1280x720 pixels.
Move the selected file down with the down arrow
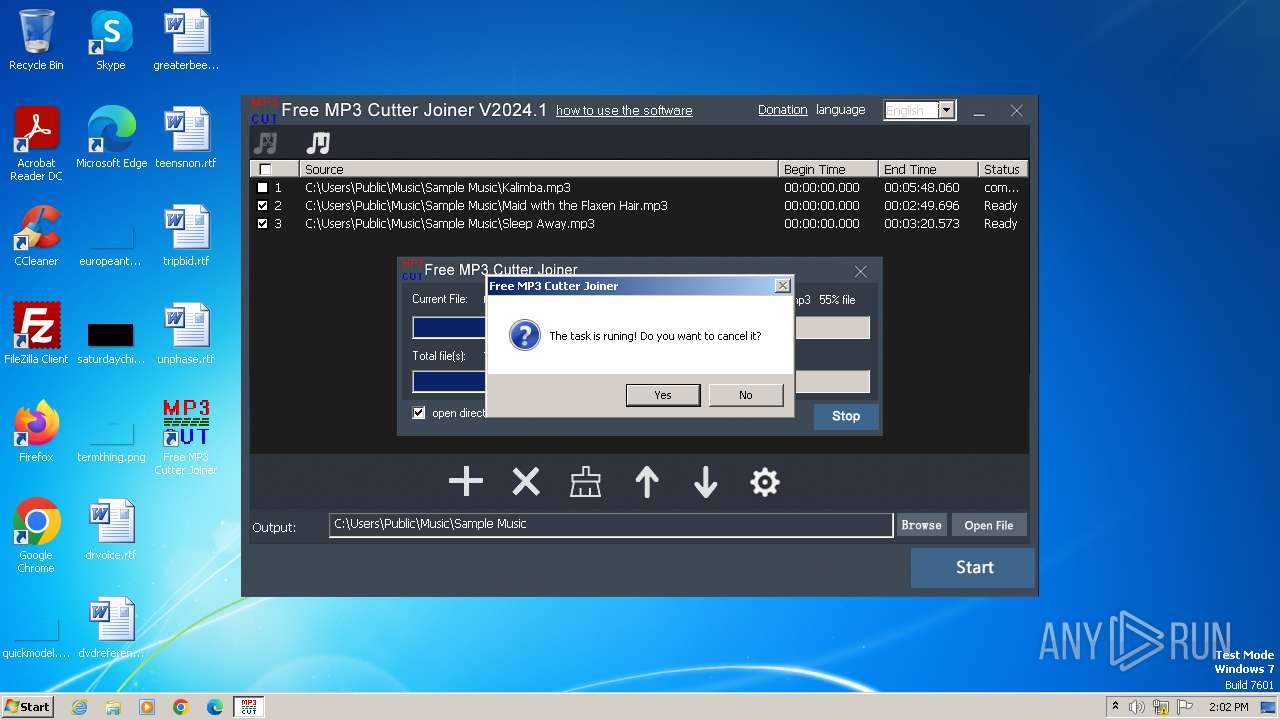[706, 482]
